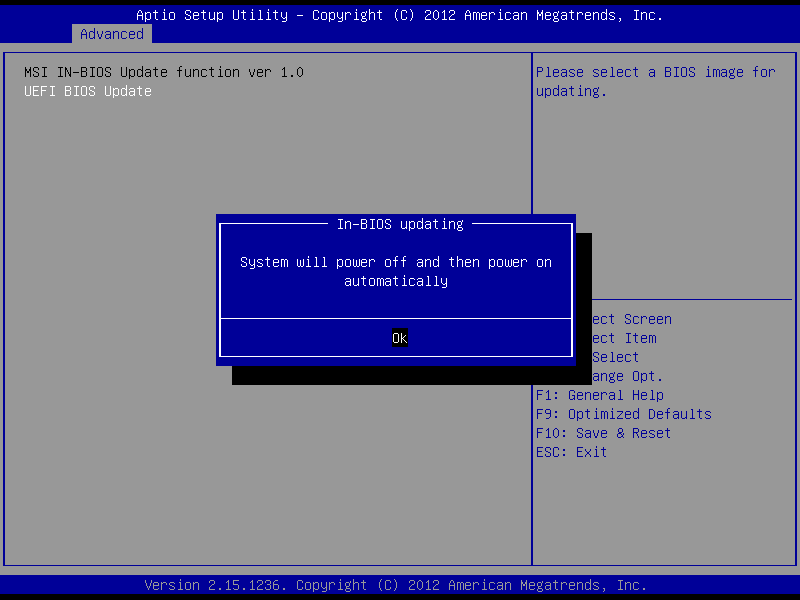Click the In-BIOS updating dialog title
The image size is (800, 600).
tap(400, 224)
